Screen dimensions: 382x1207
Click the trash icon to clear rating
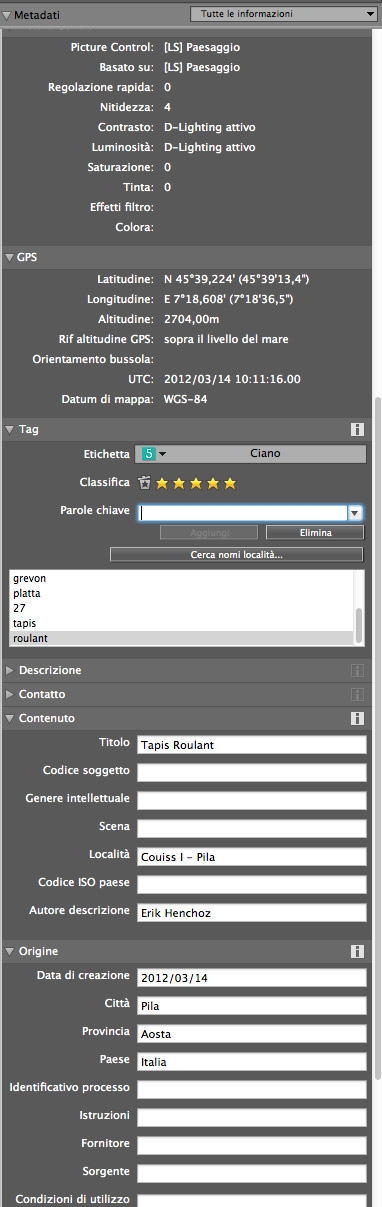click(145, 483)
